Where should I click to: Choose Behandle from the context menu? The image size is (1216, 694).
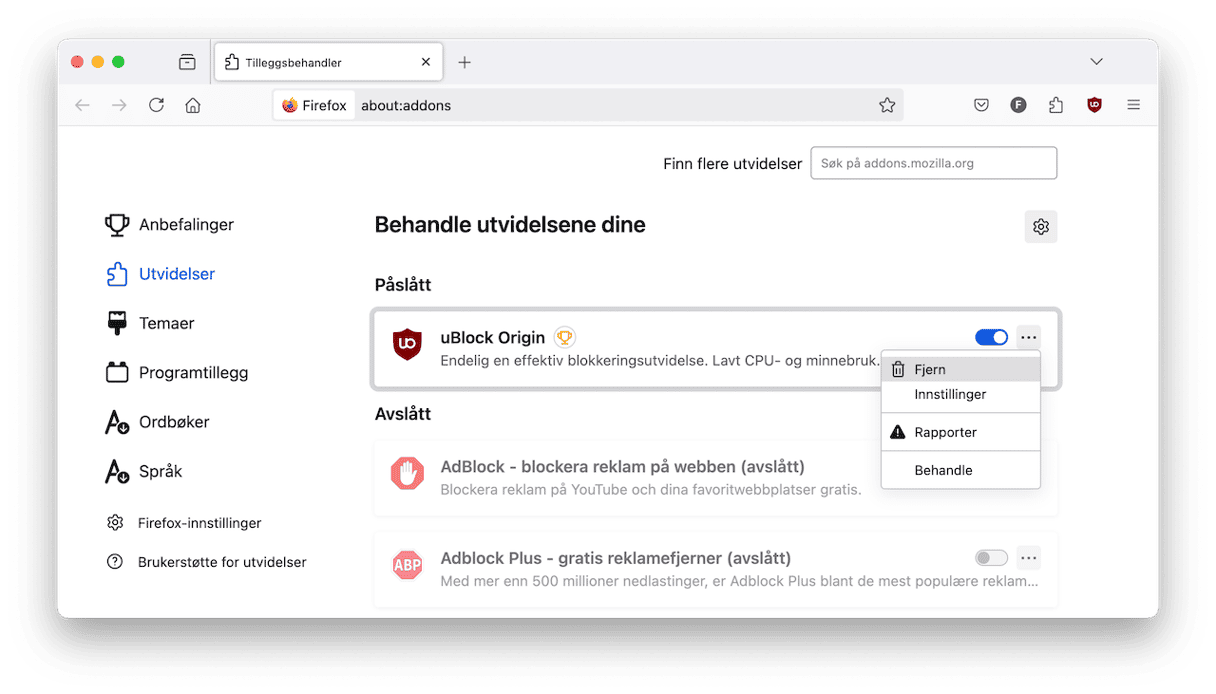pyautogui.click(x=961, y=470)
